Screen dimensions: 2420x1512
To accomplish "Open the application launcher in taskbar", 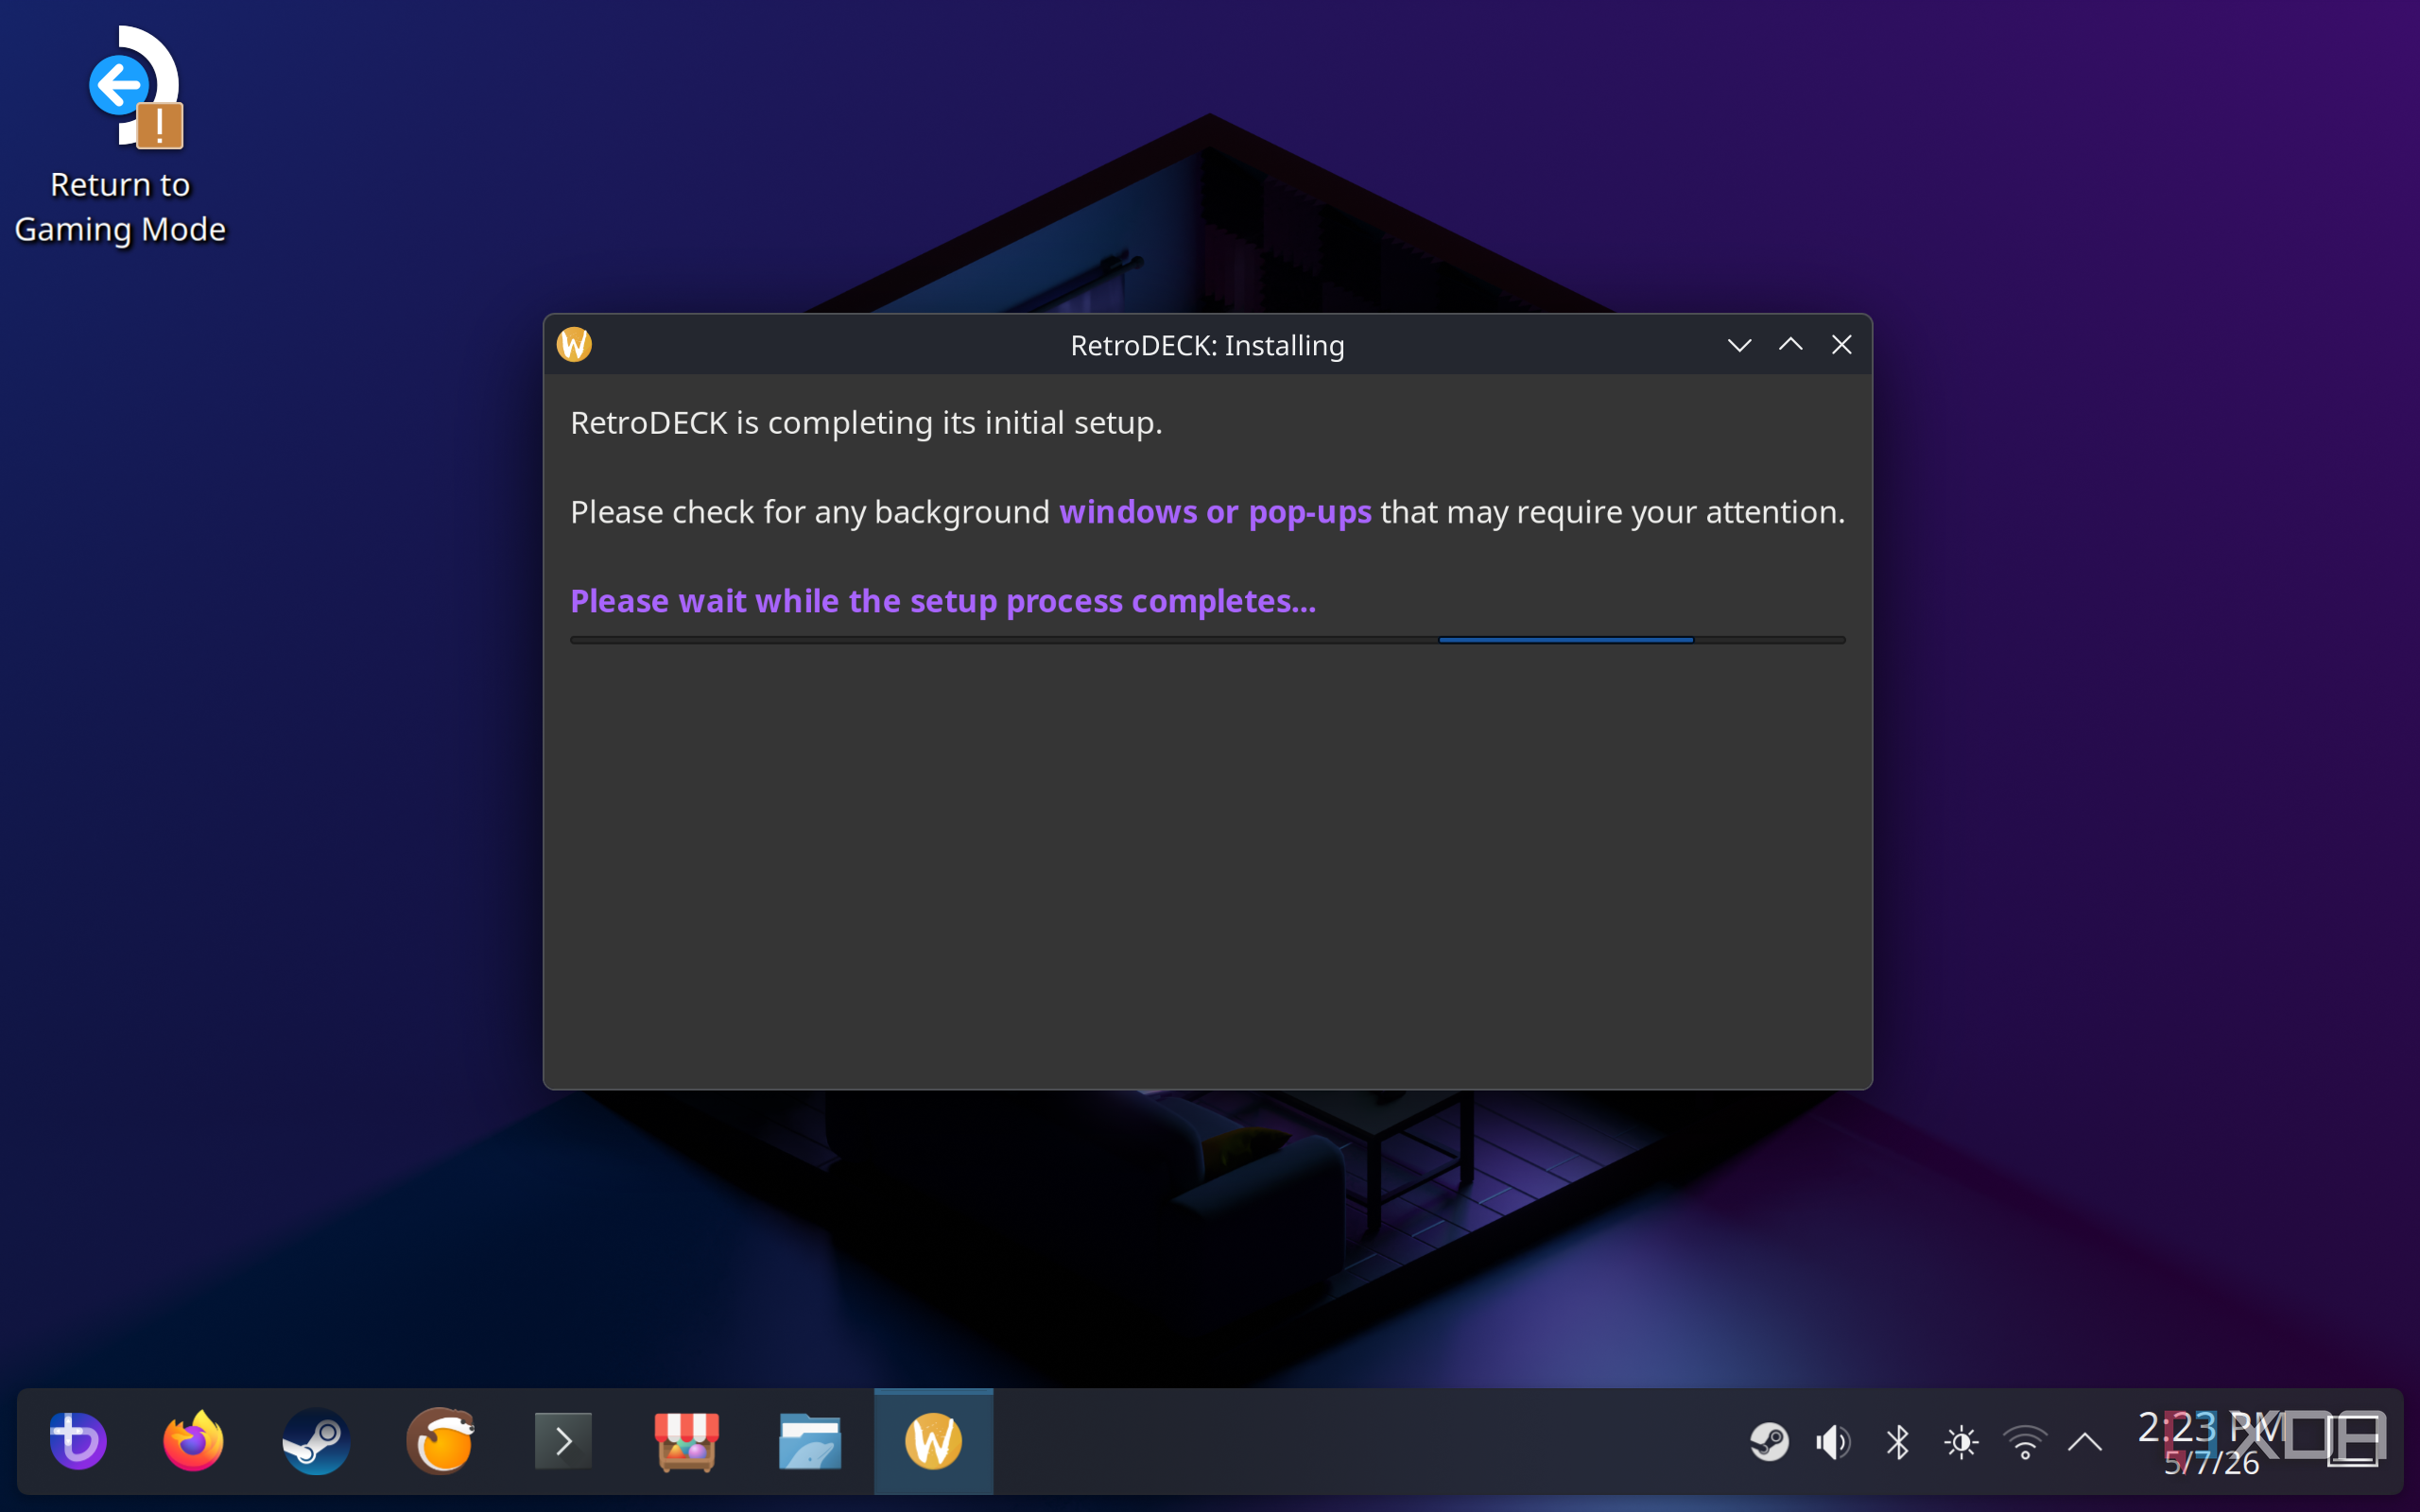I will (78, 1441).
